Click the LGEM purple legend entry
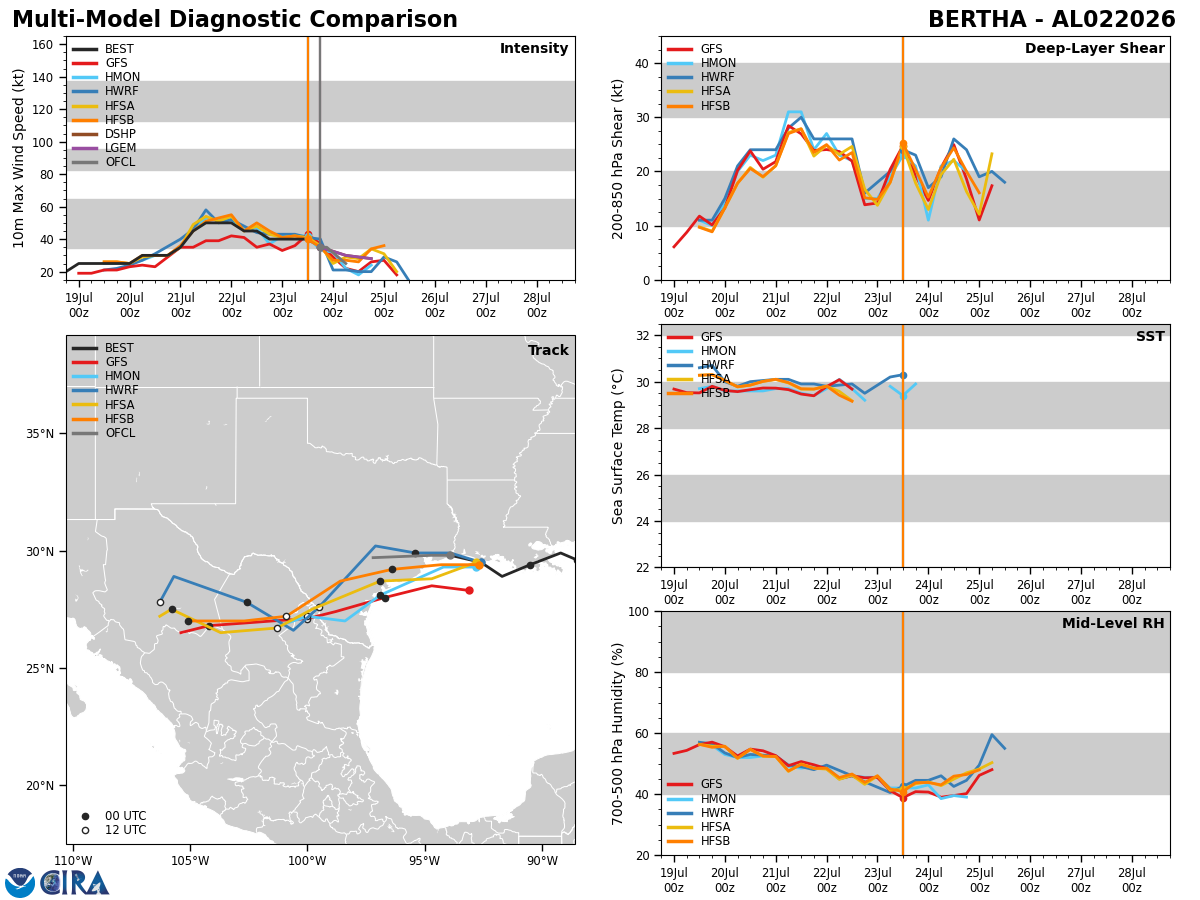 click(104, 148)
